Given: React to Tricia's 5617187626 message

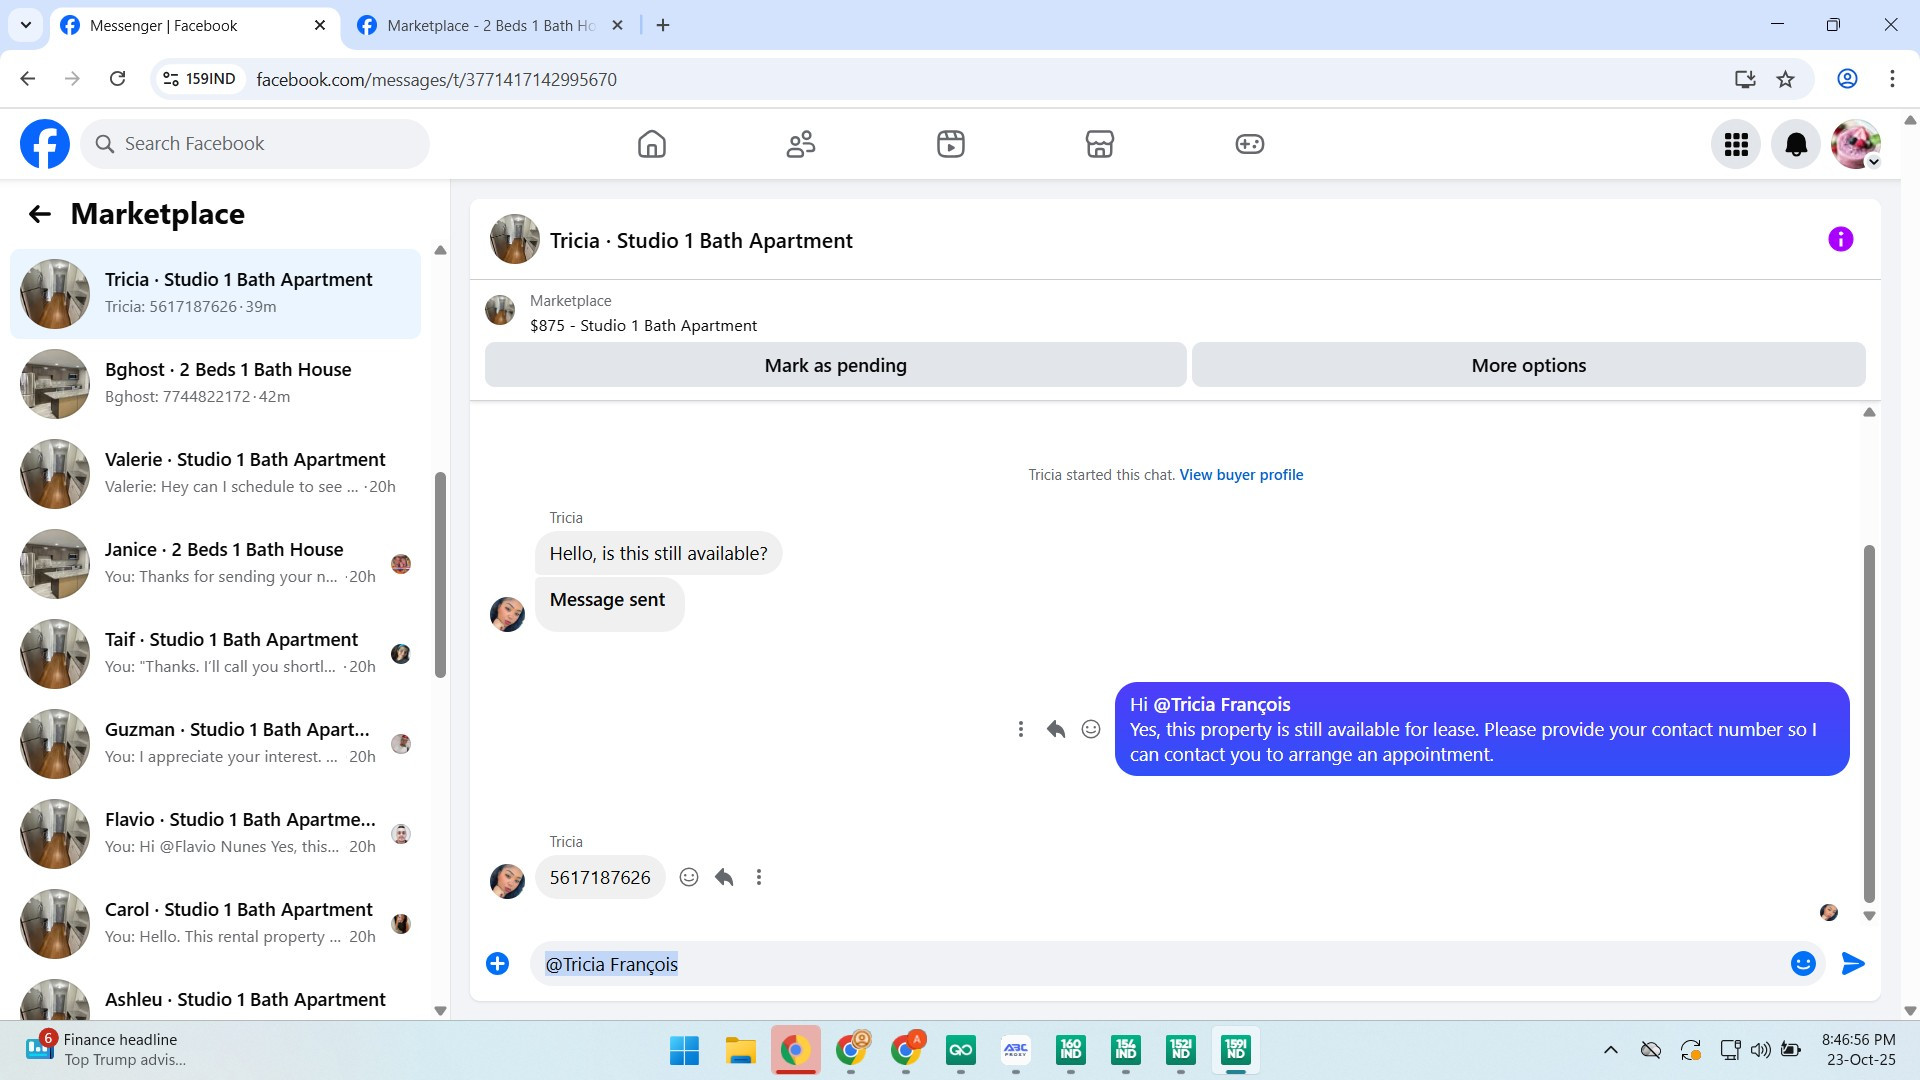Looking at the screenshot, I should coord(689,877).
